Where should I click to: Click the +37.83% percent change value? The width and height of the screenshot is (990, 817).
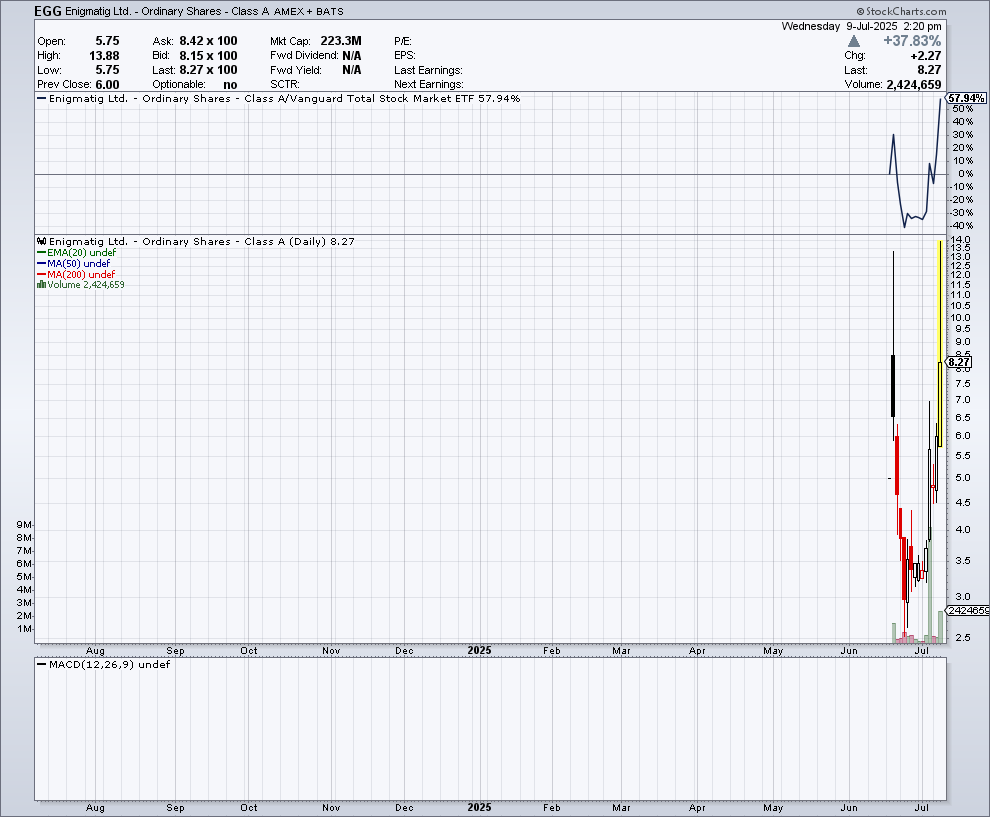point(912,41)
